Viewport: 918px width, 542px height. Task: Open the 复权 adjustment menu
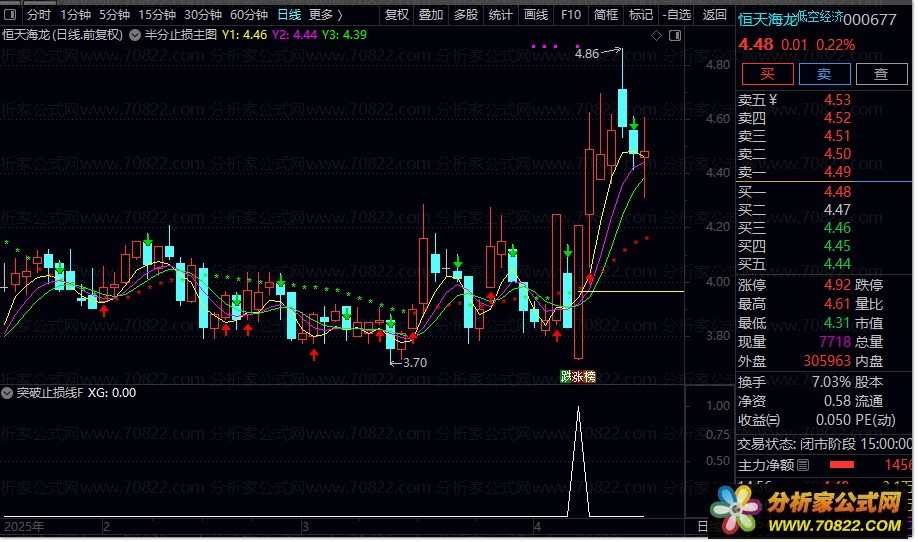point(396,15)
